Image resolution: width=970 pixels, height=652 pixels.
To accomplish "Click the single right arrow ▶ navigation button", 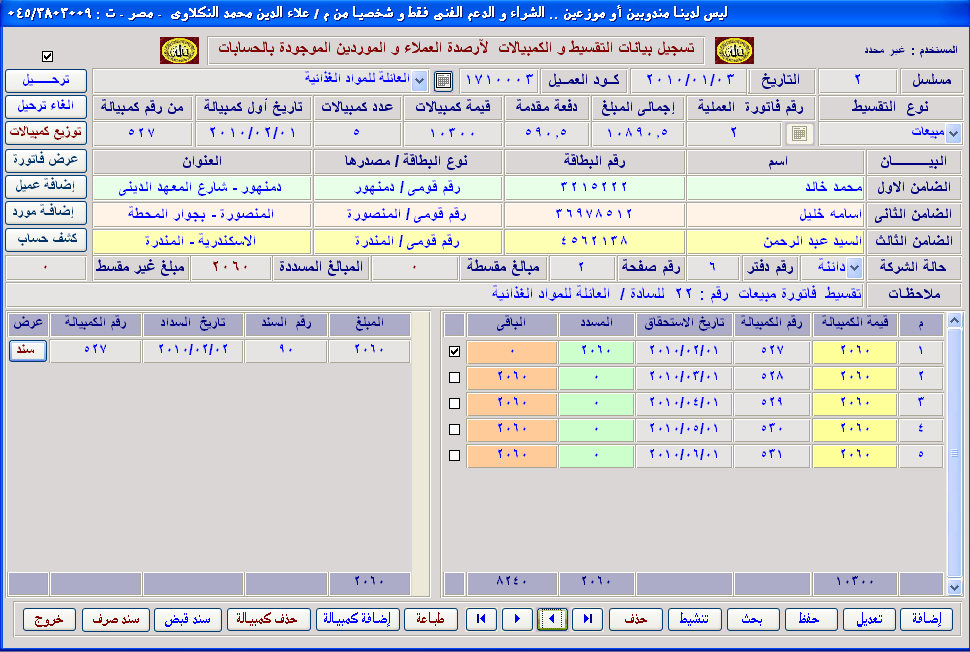I will [517, 619].
